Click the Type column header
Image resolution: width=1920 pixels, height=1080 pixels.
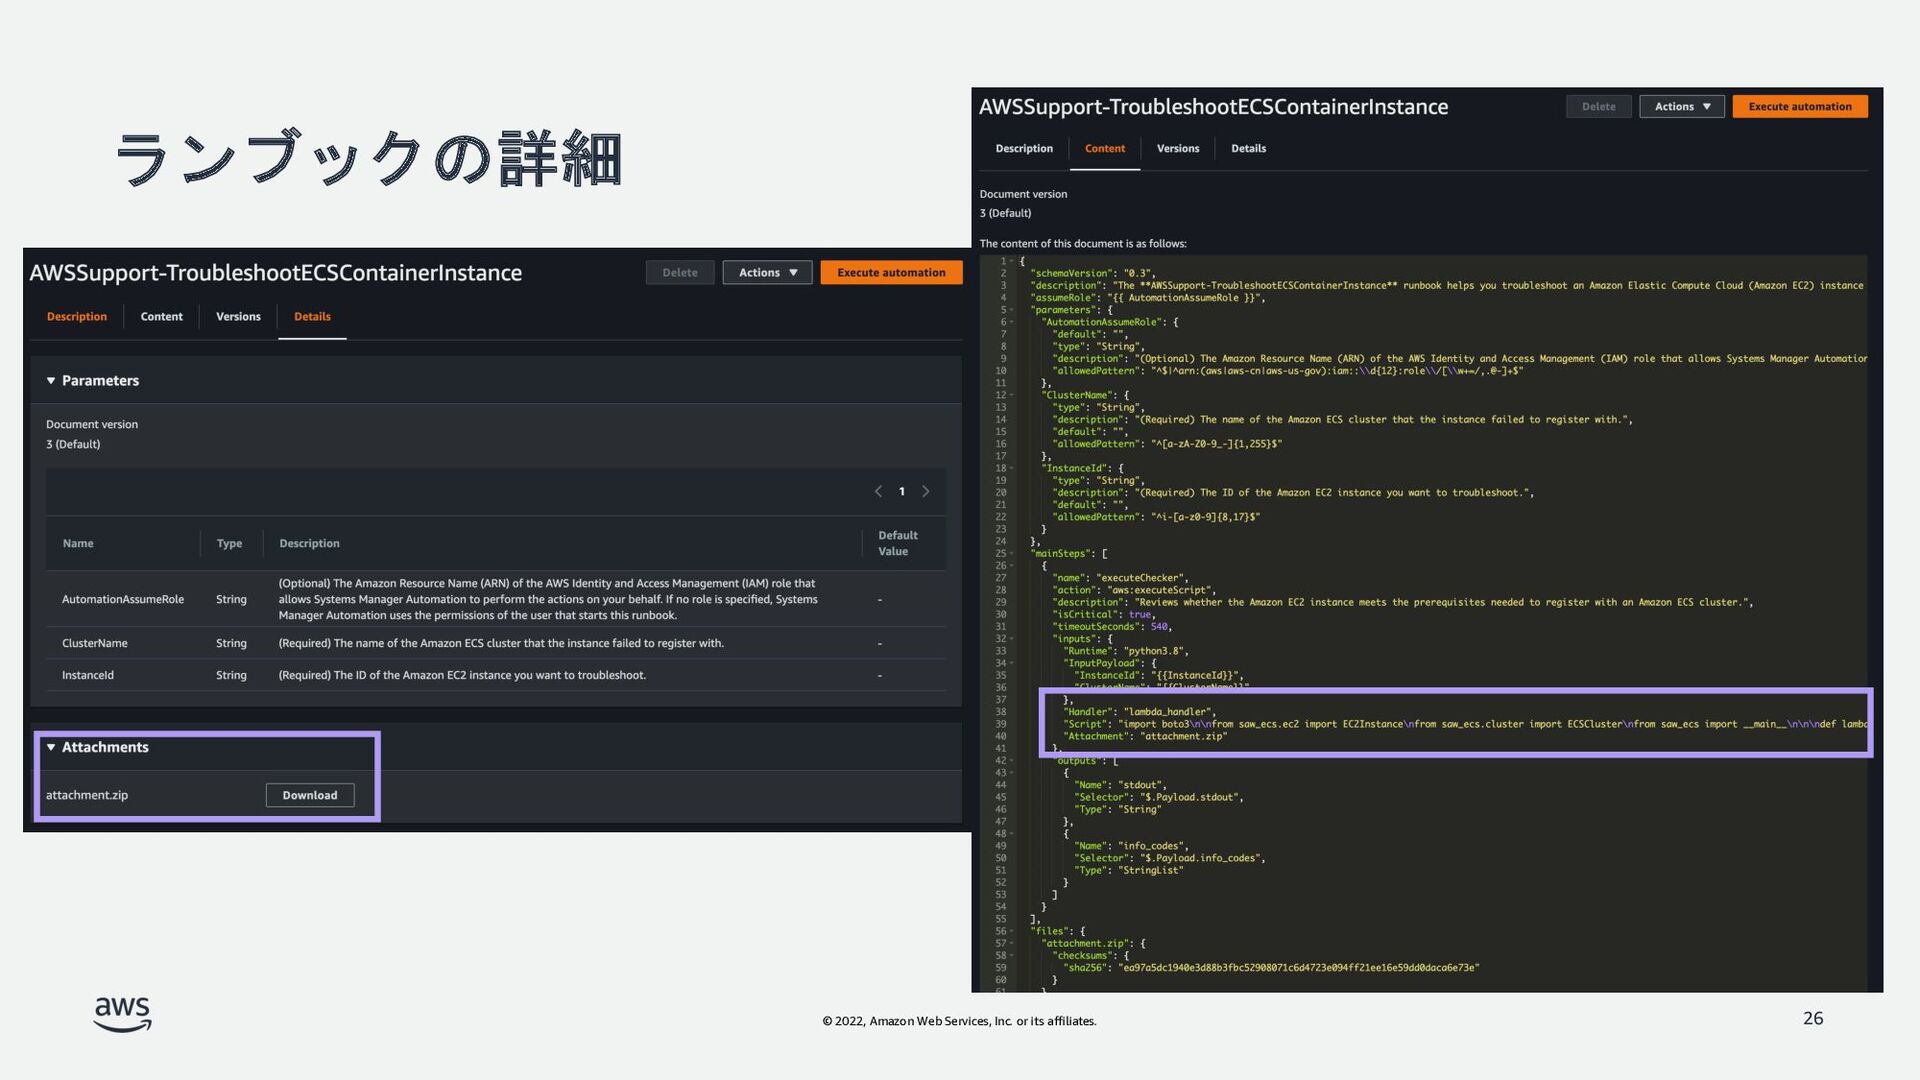click(x=229, y=543)
